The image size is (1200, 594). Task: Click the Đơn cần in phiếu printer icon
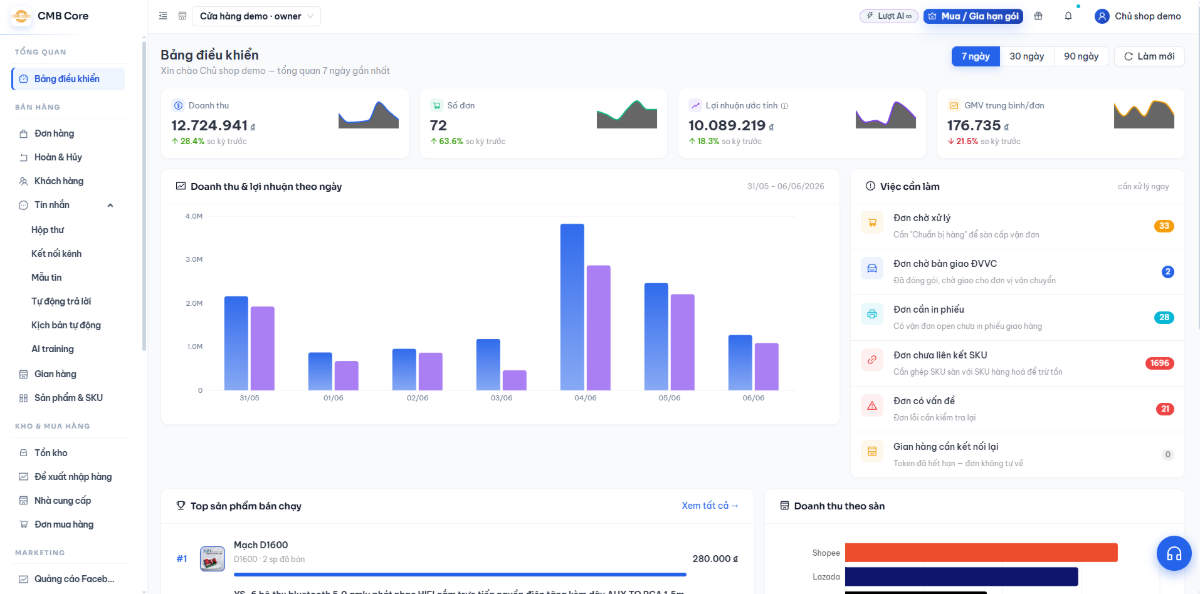(x=872, y=314)
